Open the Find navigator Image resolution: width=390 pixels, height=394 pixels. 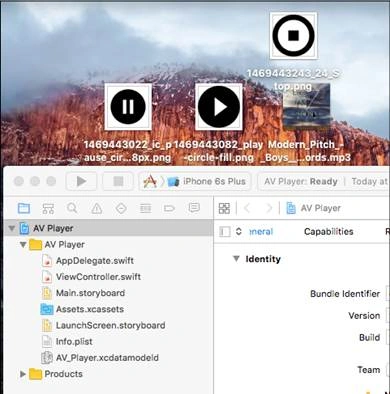click(x=72, y=209)
